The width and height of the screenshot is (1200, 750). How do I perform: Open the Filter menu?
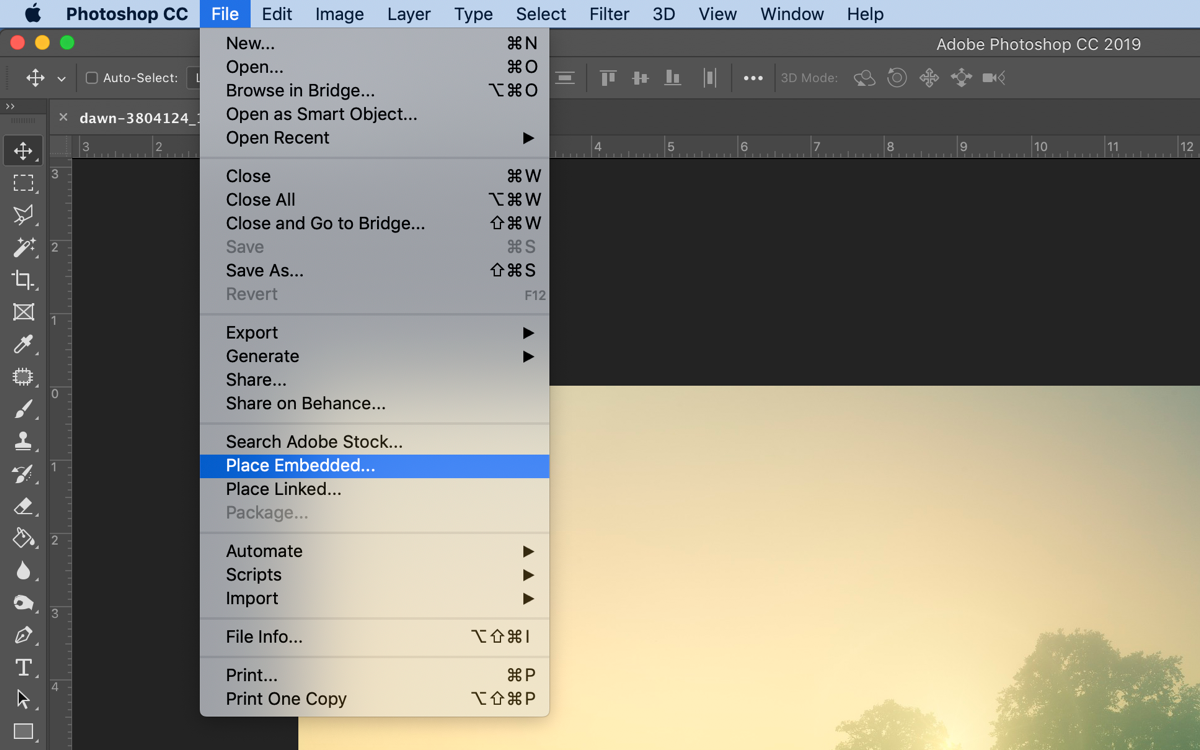608,14
